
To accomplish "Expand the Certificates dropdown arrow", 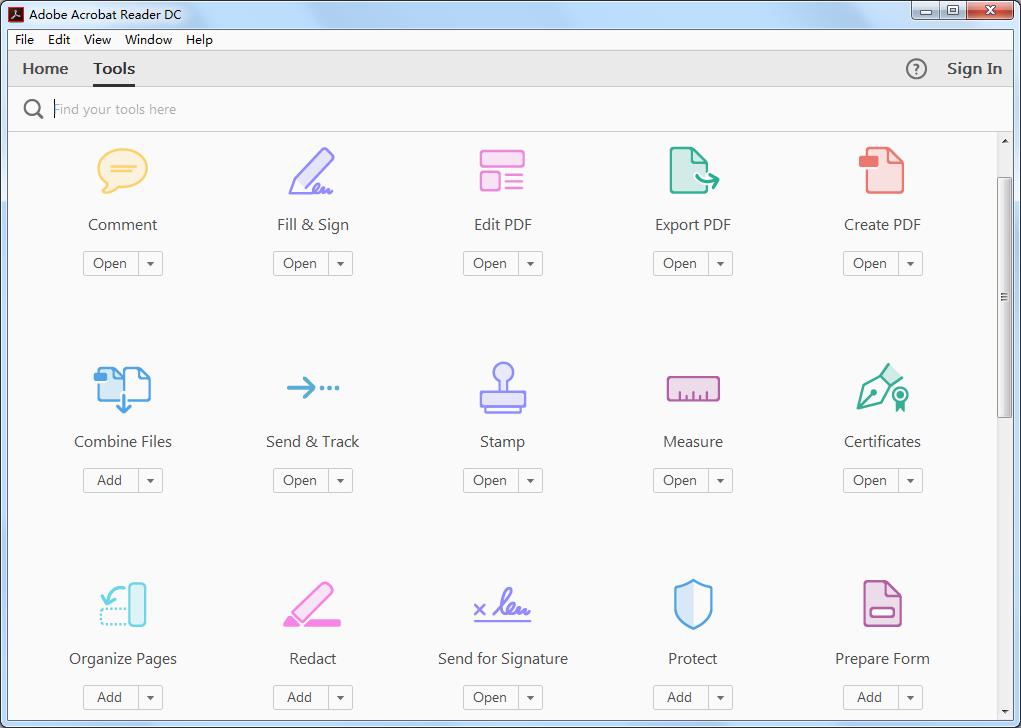I will pyautogui.click(x=910, y=481).
